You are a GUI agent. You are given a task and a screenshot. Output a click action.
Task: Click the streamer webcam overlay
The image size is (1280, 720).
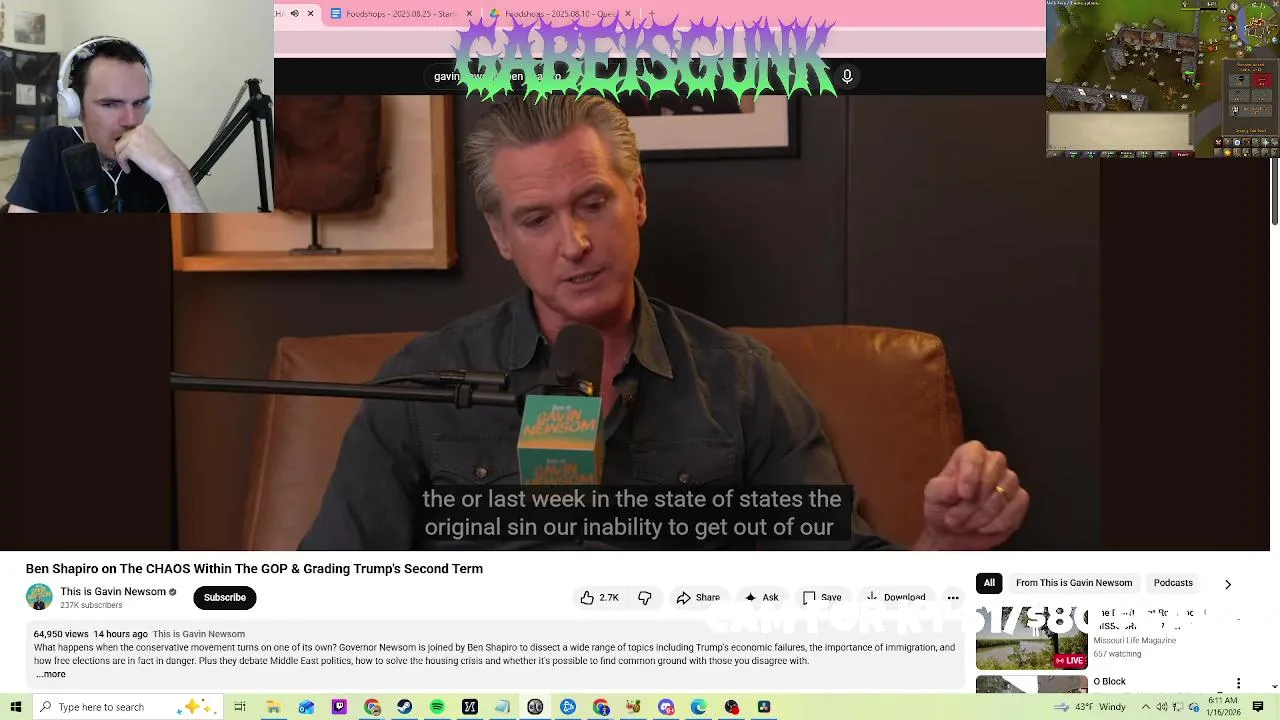point(136,106)
